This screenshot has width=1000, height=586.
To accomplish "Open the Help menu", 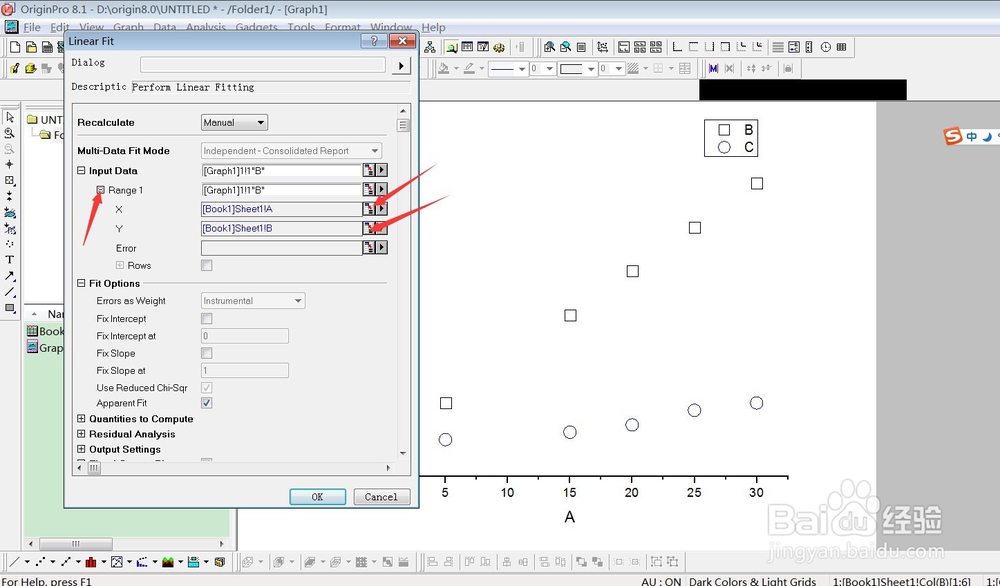I will click(x=433, y=27).
